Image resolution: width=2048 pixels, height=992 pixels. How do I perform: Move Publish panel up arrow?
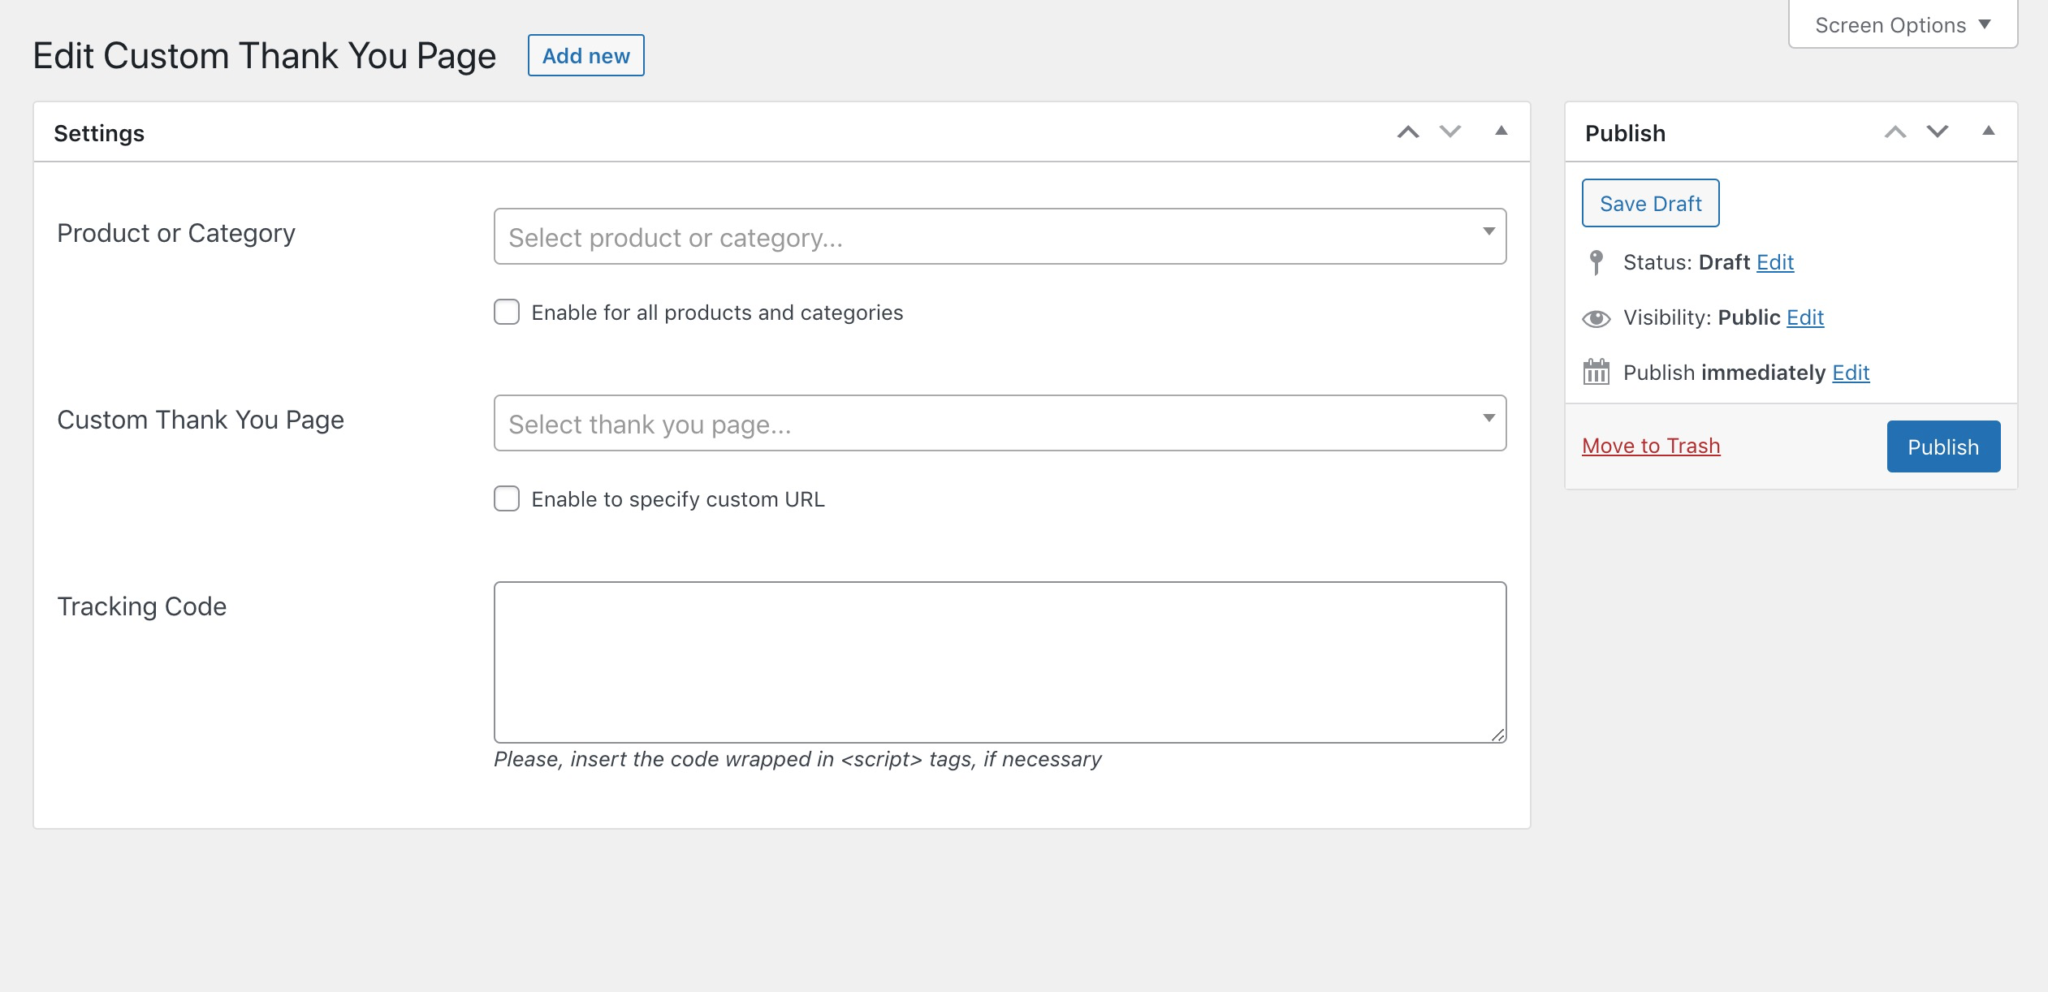(x=1895, y=132)
